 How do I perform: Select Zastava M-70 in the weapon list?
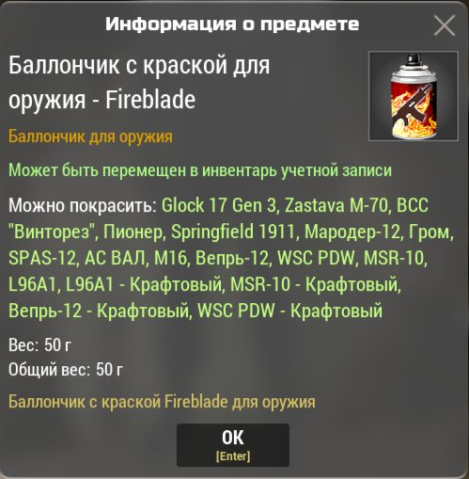[x=336, y=205]
